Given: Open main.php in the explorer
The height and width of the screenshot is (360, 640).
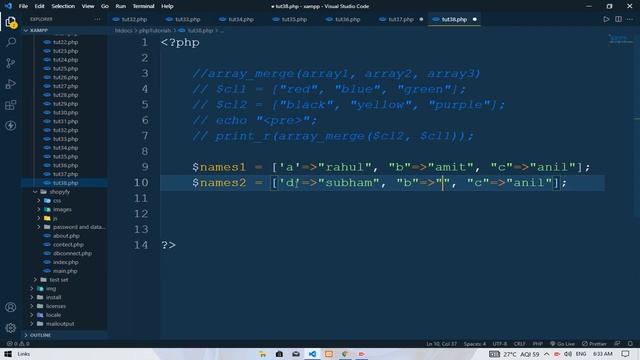Looking at the screenshot, I should pyautogui.click(x=65, y=271).
